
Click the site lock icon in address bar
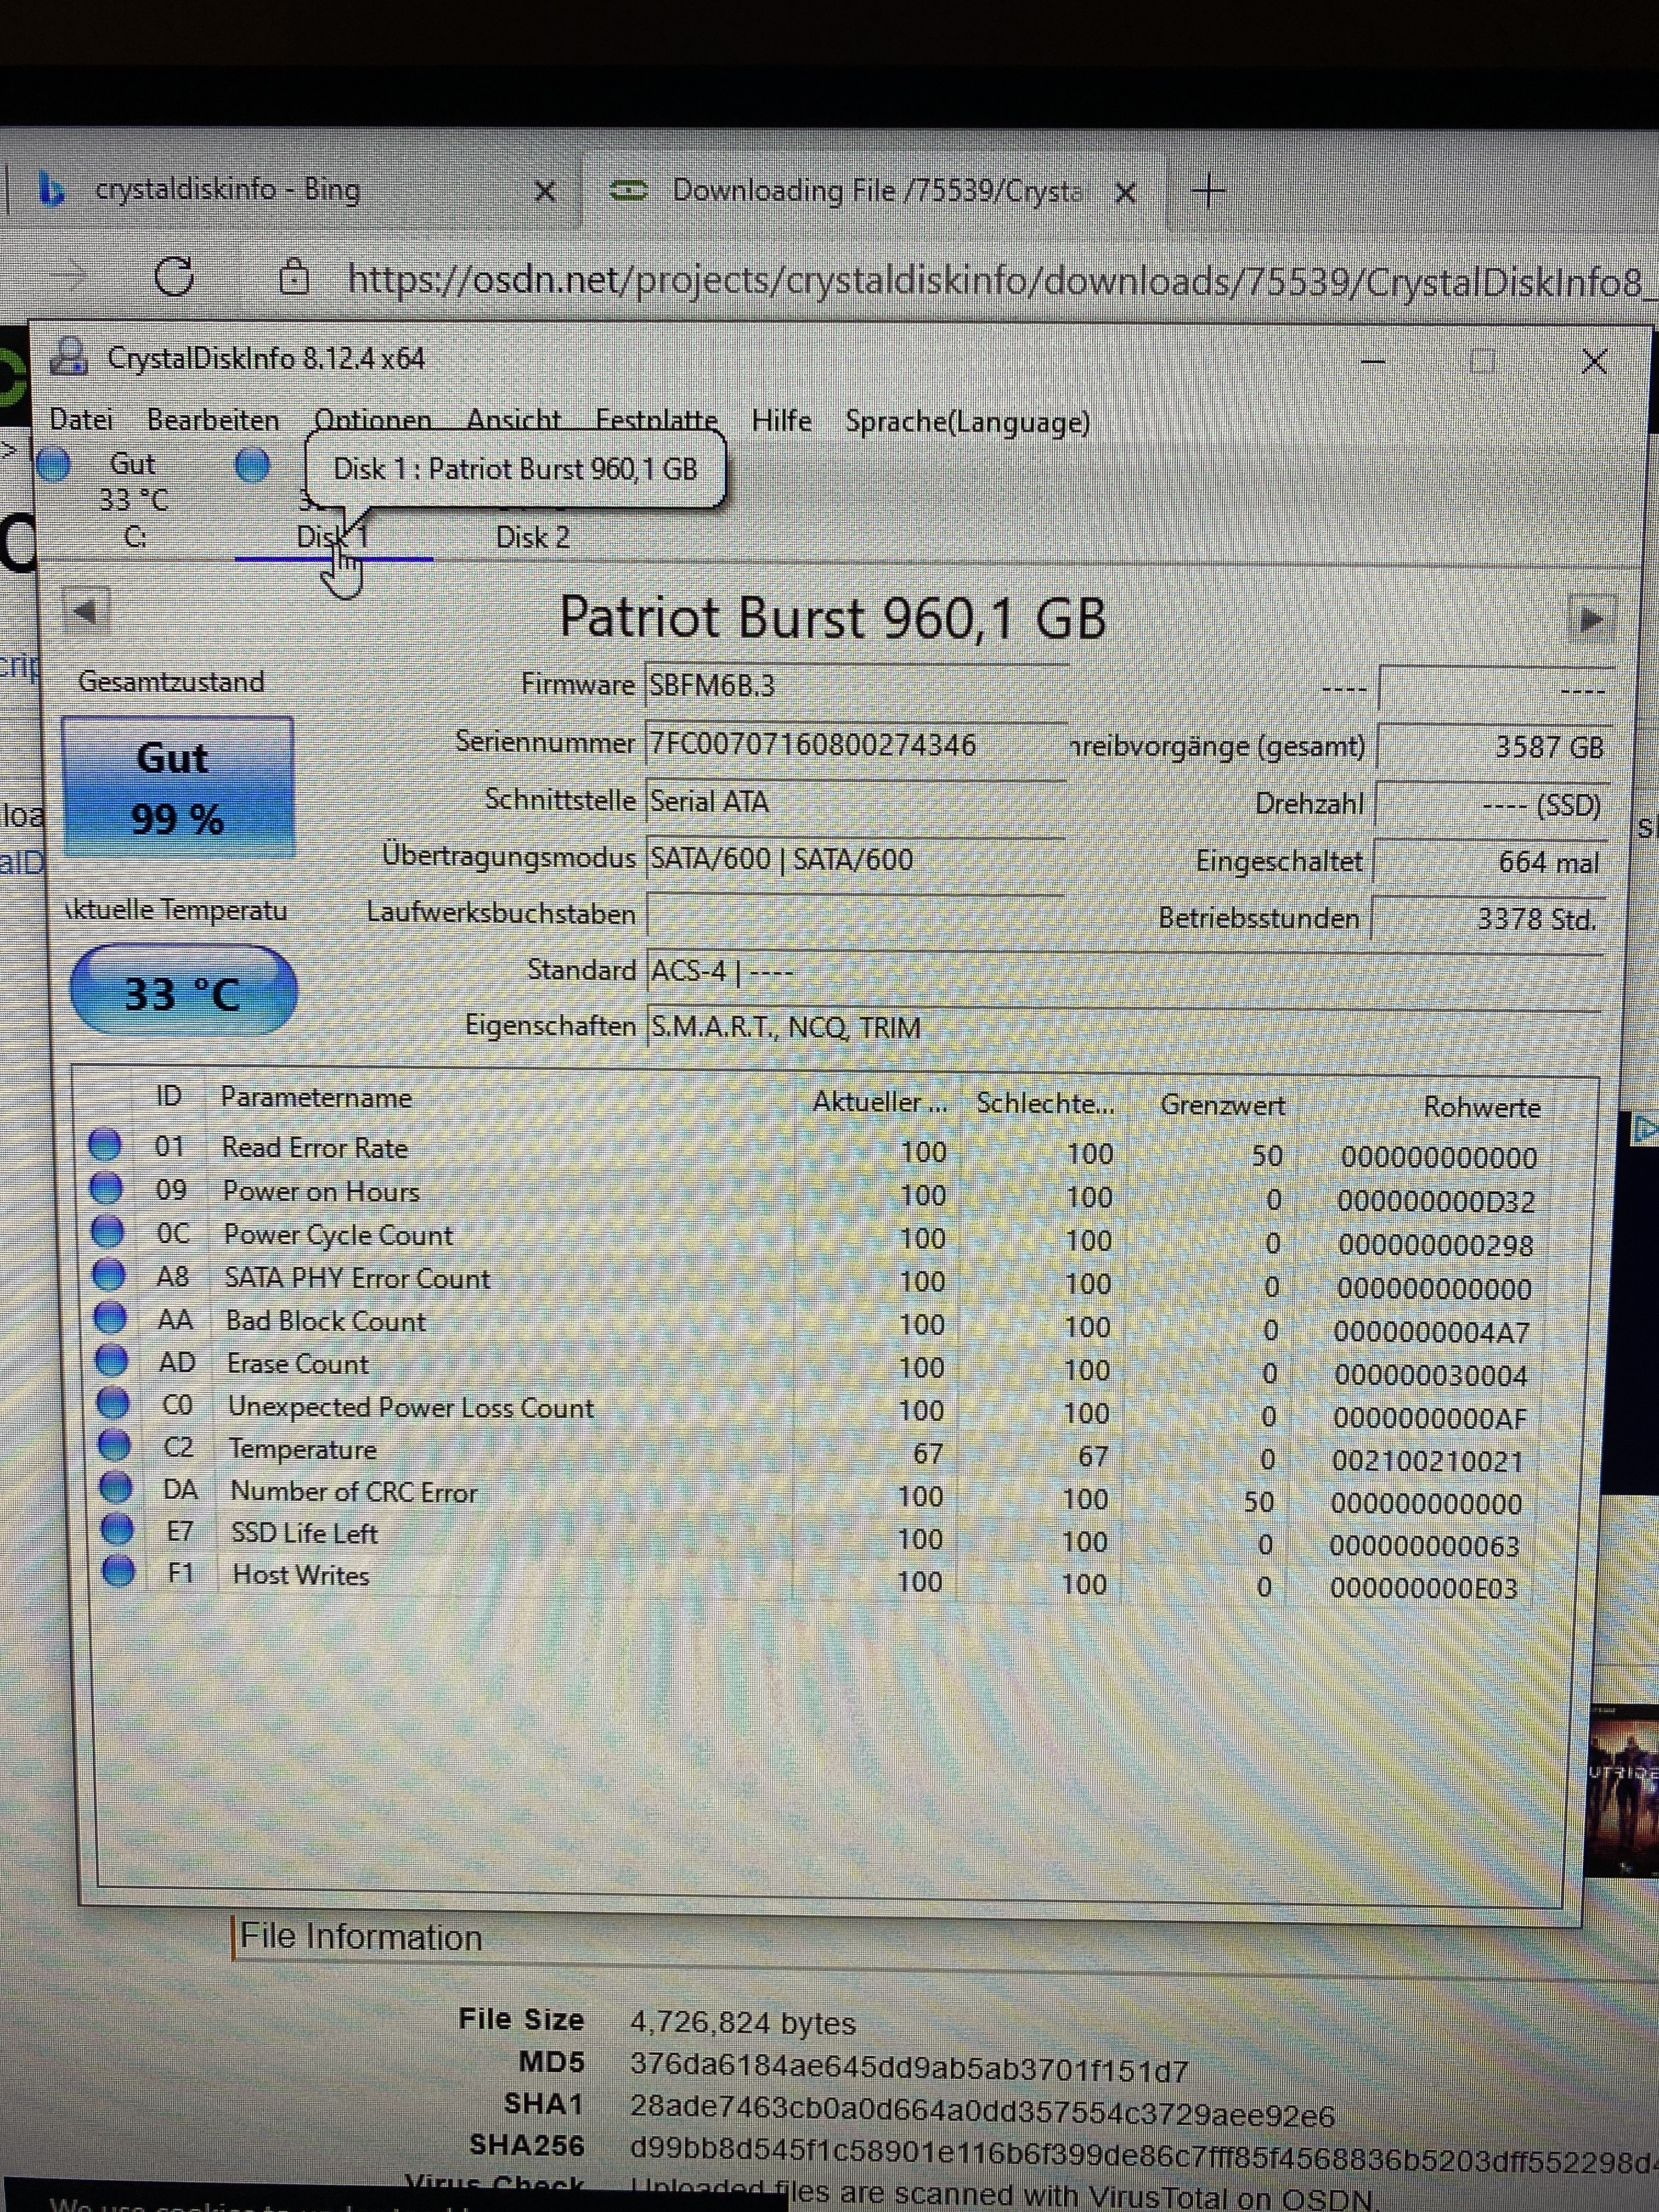click(x=294, y=276)
